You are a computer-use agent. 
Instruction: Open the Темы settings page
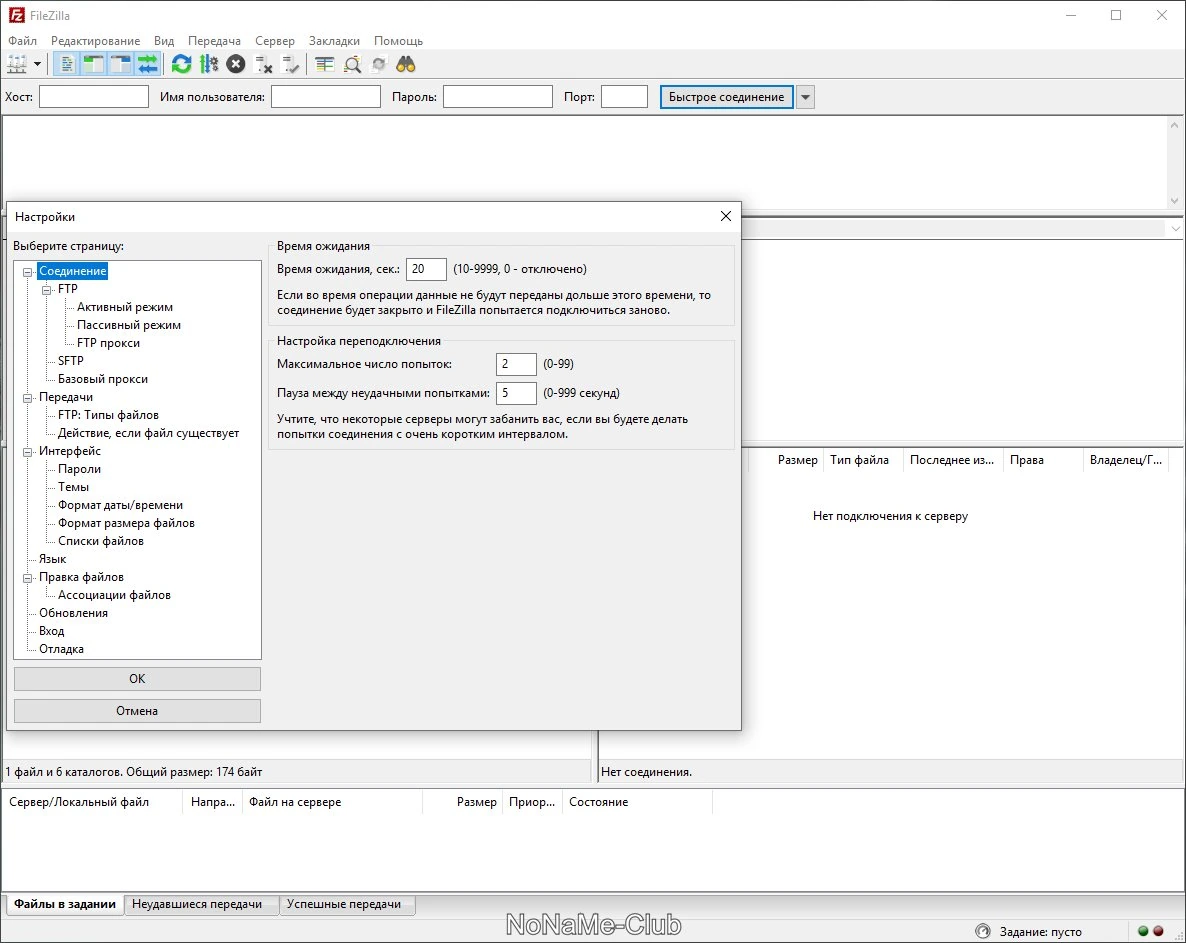pos(73,487)
